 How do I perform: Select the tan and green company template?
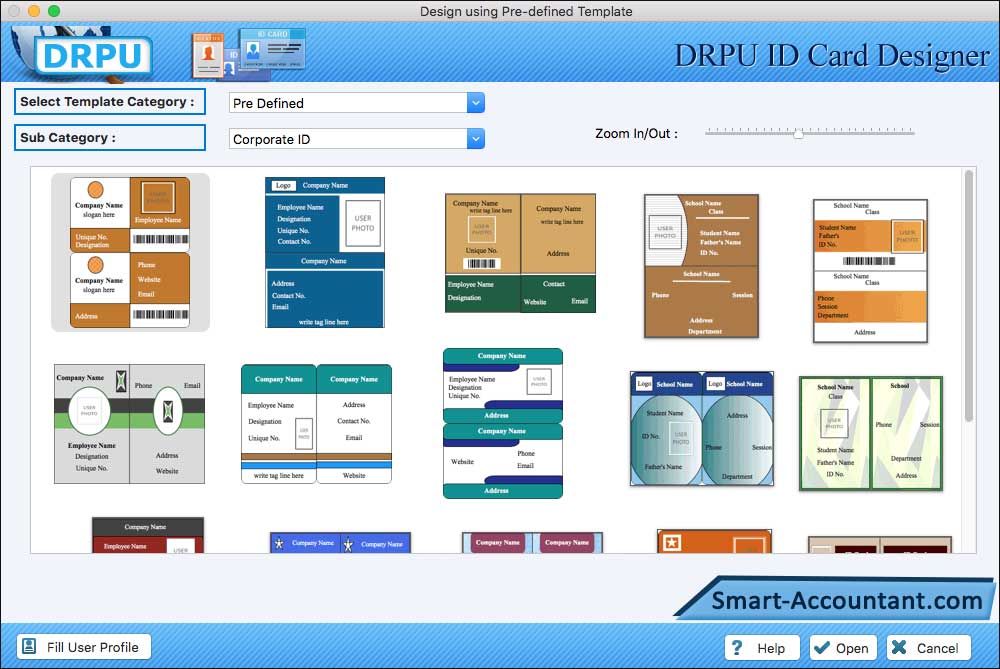click(520, 253)
